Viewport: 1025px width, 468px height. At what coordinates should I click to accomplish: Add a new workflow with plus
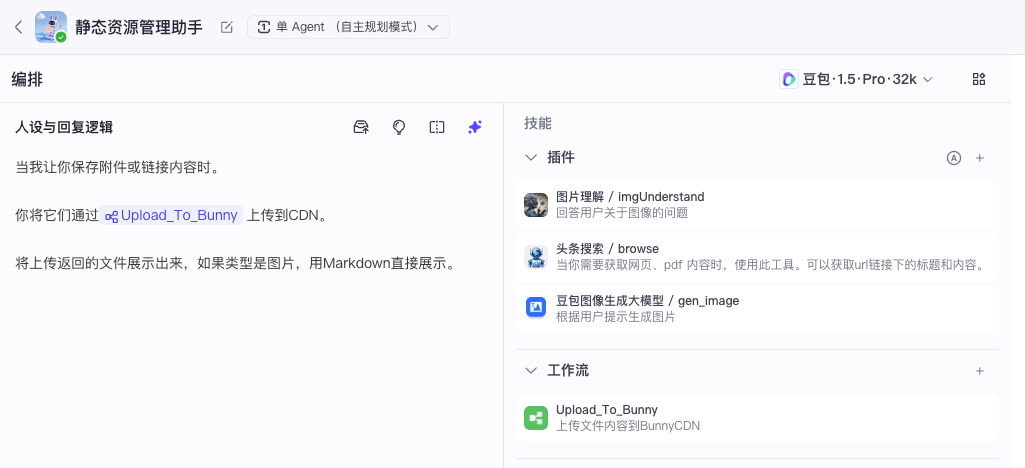tap(980, 371)
